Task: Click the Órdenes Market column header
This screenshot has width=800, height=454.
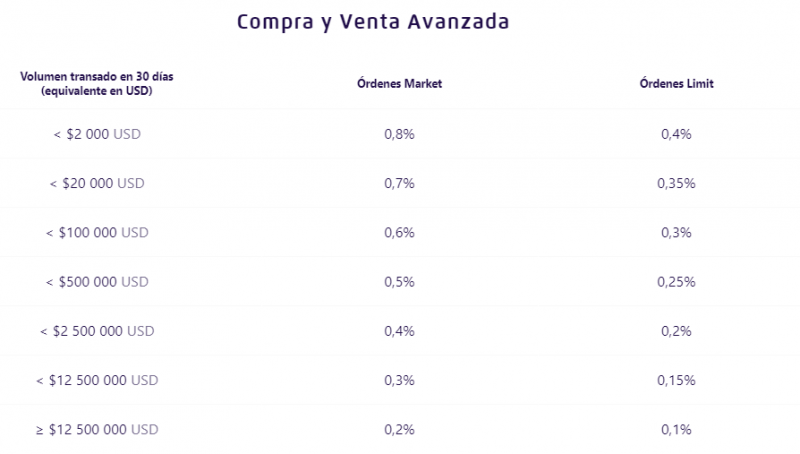Action: (399, 84)
